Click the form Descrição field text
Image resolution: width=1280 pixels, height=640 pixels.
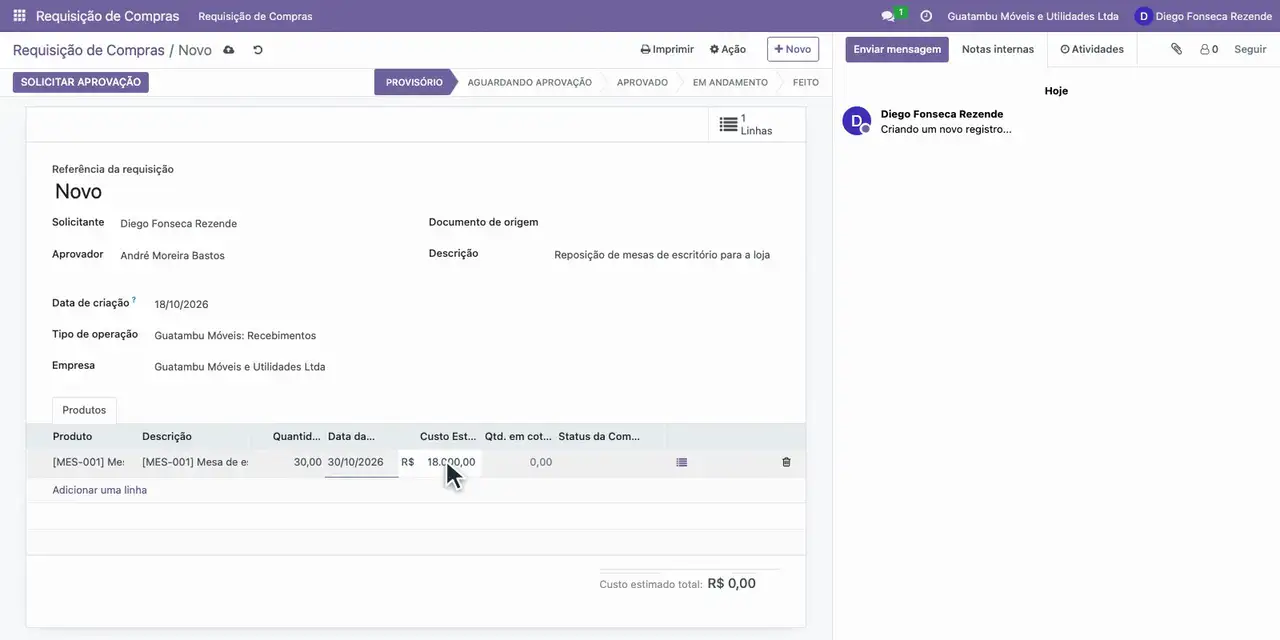click(x=662, y=255)
